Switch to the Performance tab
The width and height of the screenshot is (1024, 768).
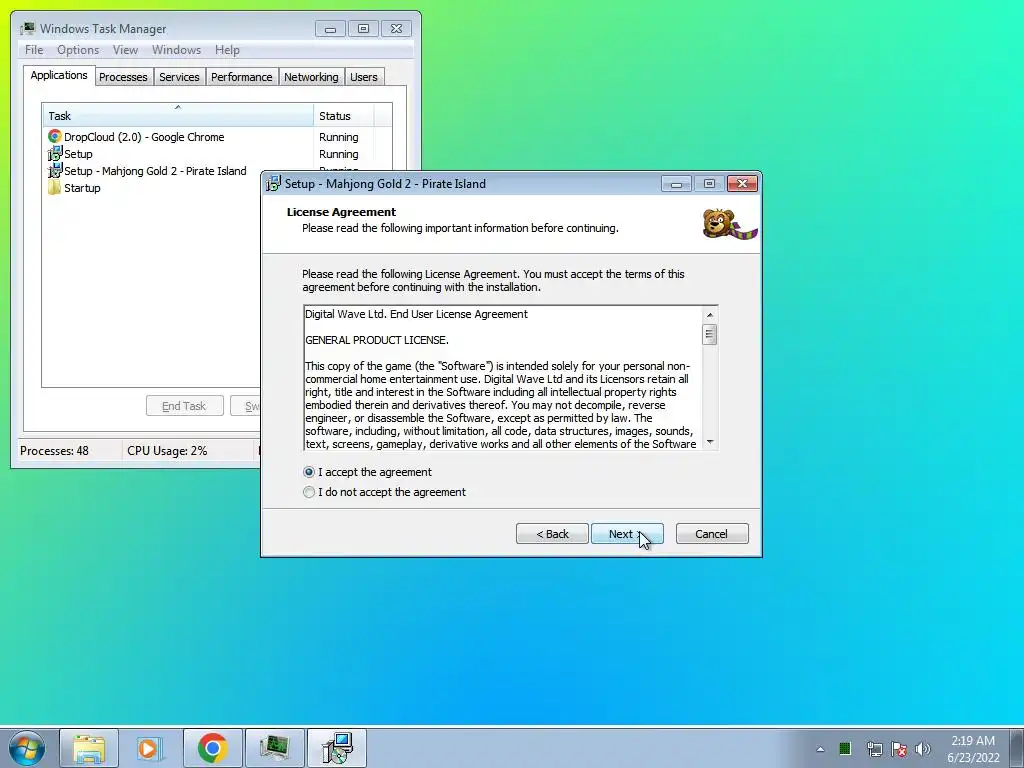point(242,77)
